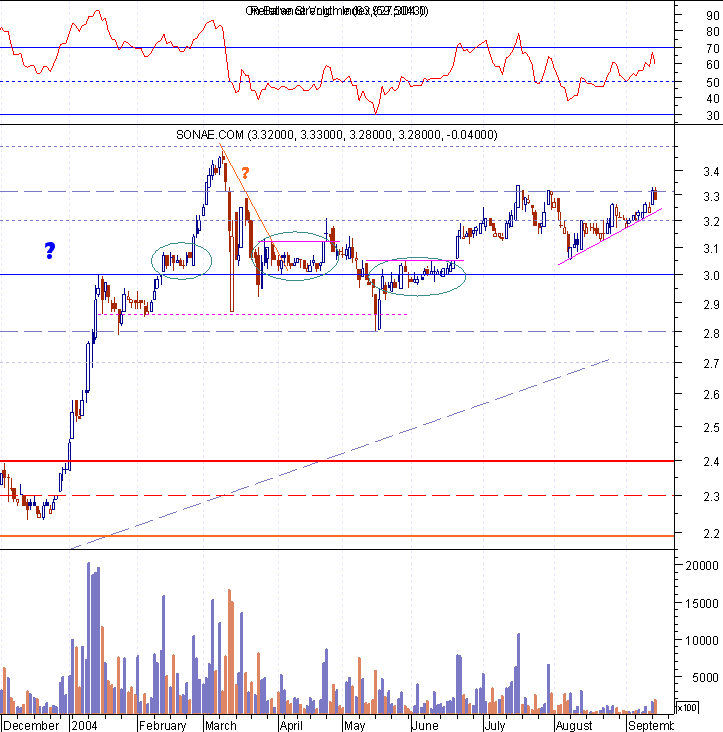
Task: Click the RSI scale value 60
Action: coord(713,65)
